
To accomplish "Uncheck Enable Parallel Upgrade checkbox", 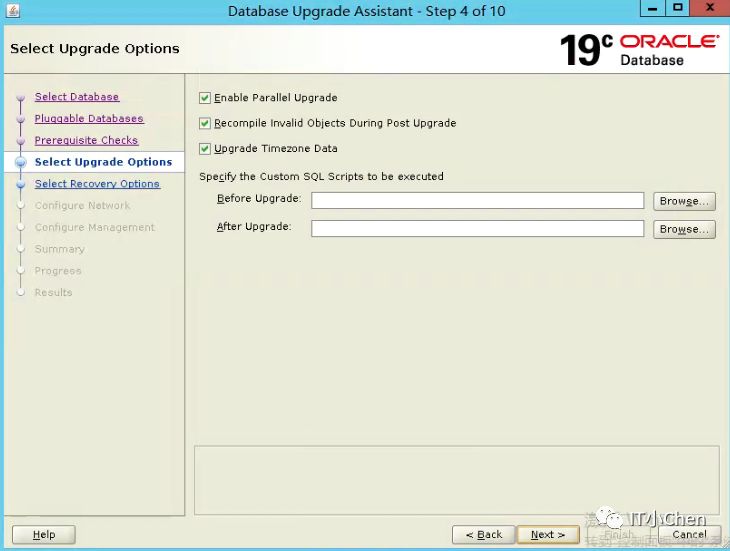I will click(204, 98).
